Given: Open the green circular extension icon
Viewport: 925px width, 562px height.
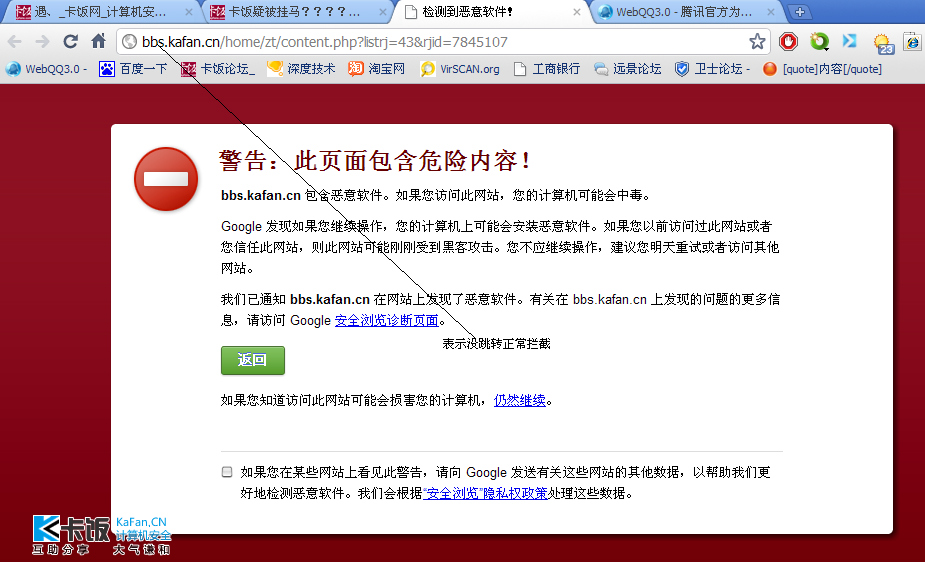Looking at the screenshot, I should click(819, 41).
